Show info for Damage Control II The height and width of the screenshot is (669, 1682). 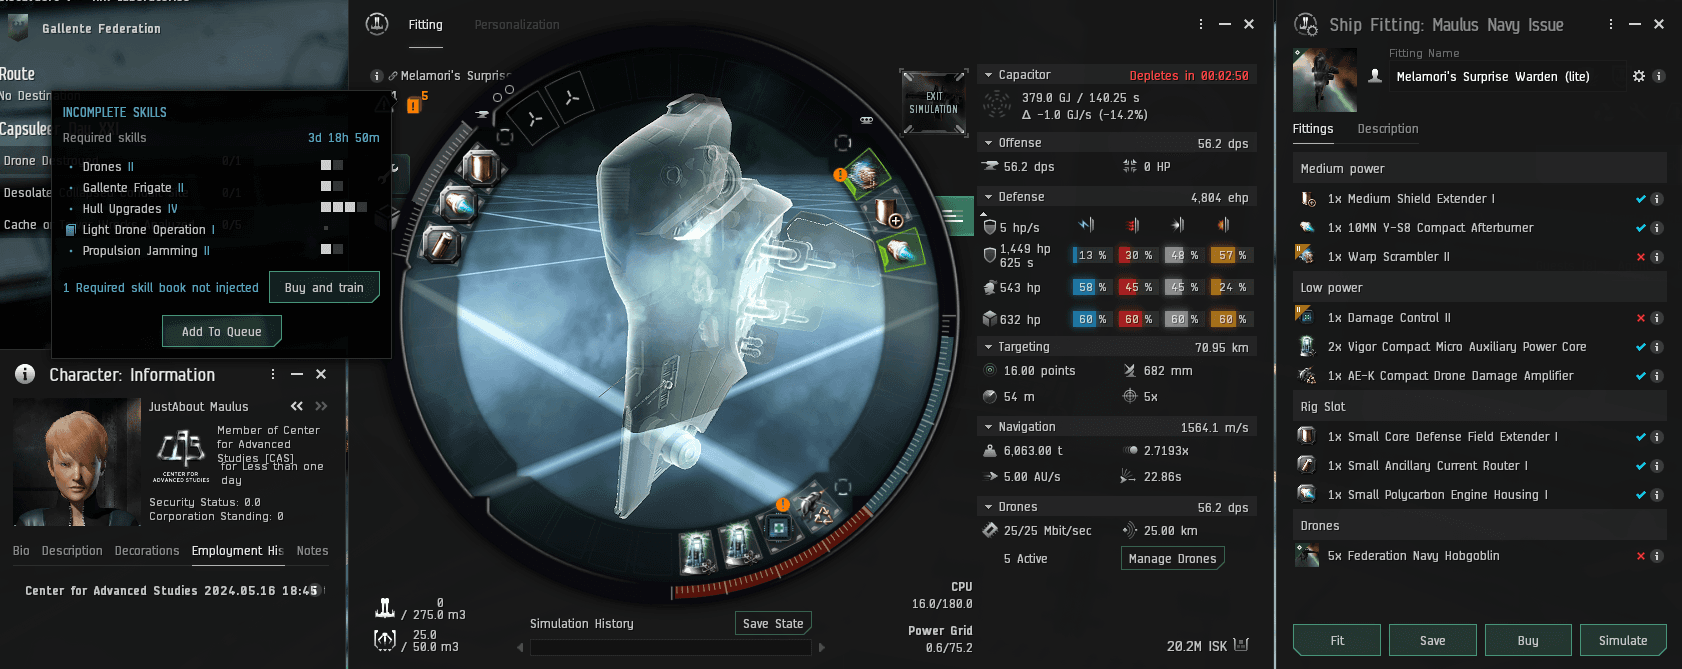1657,318
